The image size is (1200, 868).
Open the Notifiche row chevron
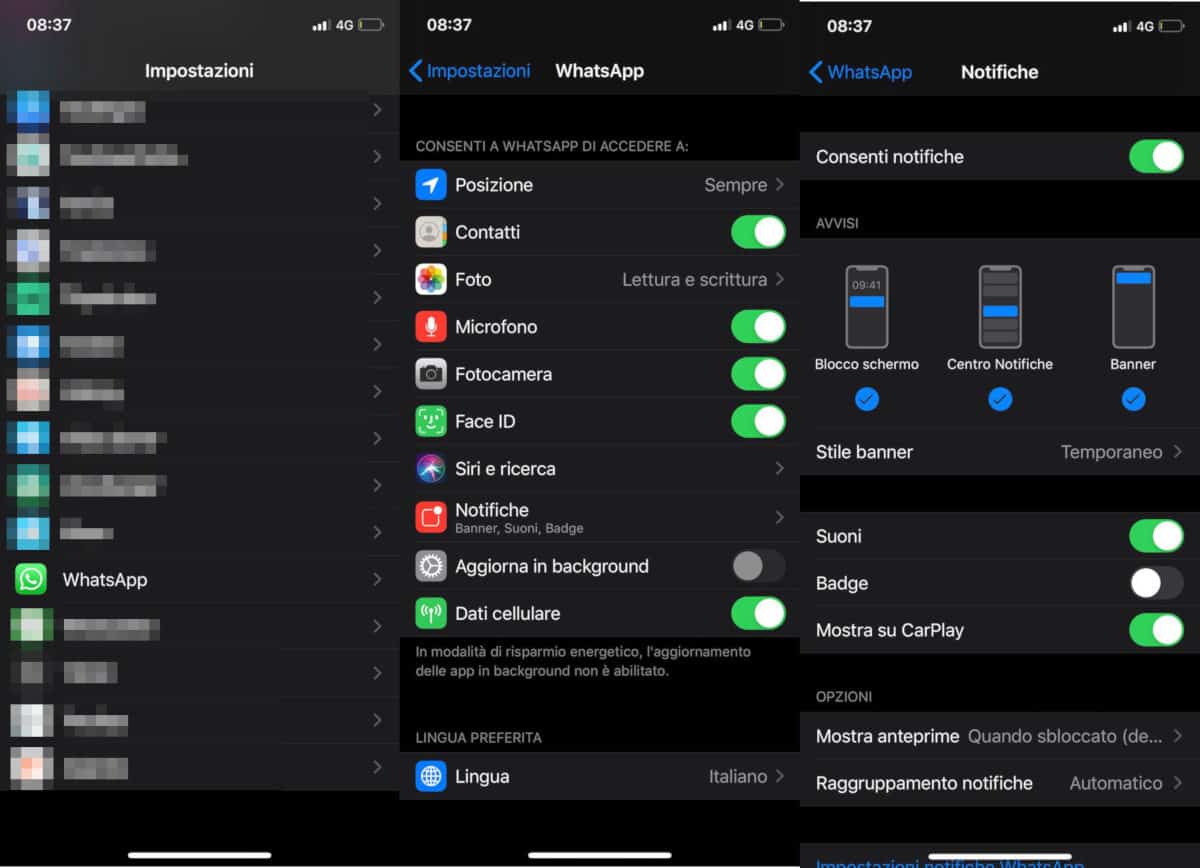pyautogui.click(x=779, y=516)
